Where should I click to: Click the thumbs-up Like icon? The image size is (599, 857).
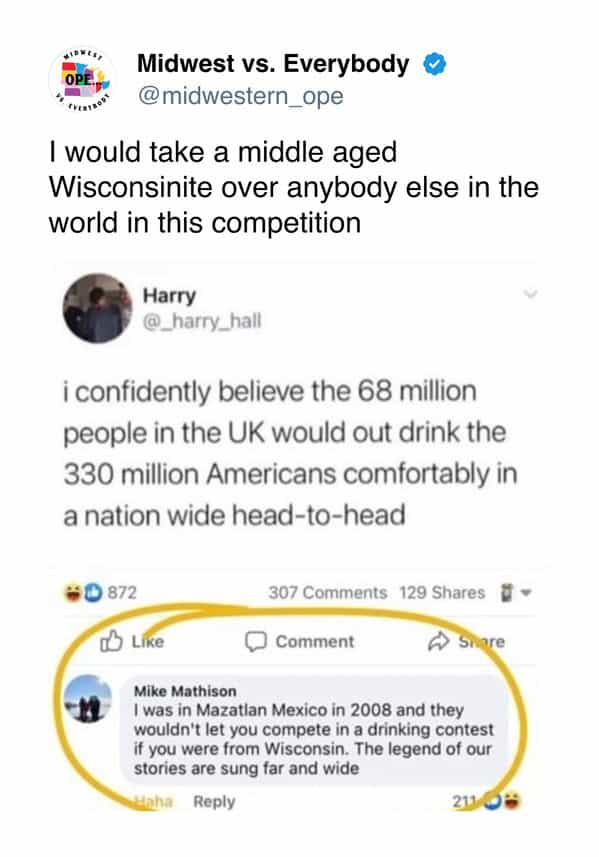111,641
